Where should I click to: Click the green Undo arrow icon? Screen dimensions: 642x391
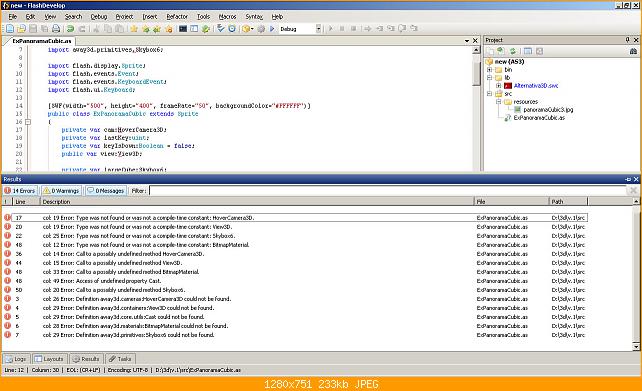coord(70,29)
